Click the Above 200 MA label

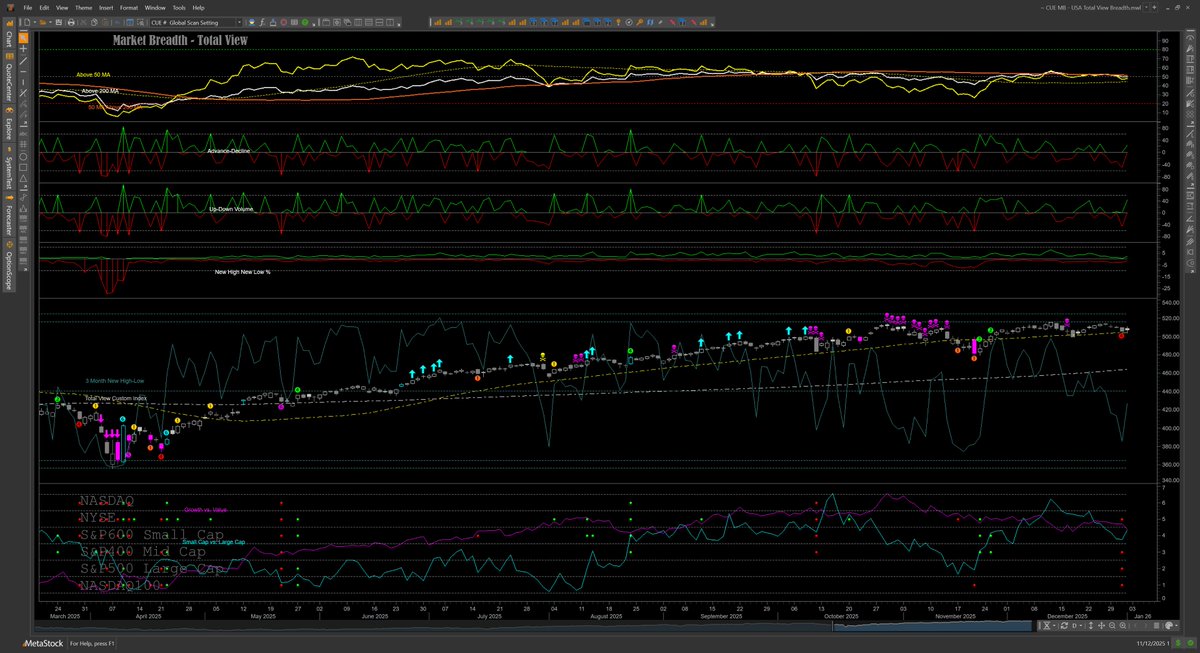coord(100,91)
